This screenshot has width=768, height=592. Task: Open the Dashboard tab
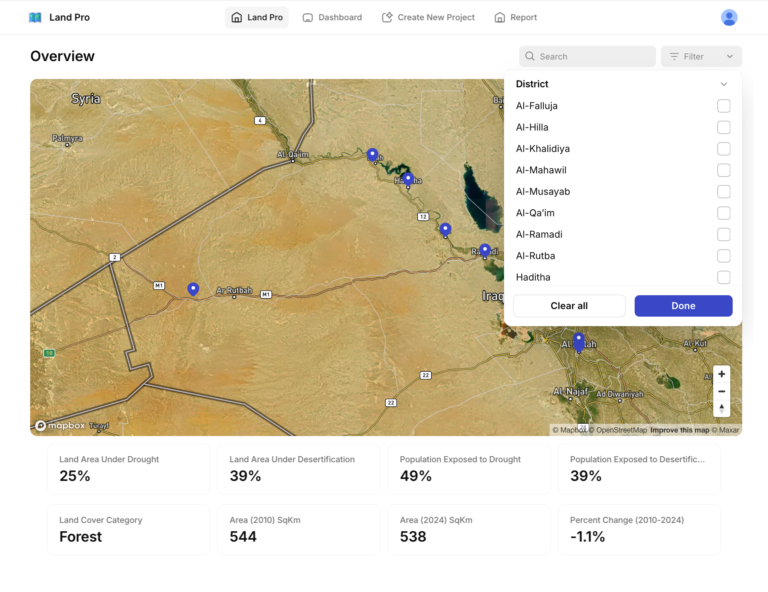click(332, 18)
